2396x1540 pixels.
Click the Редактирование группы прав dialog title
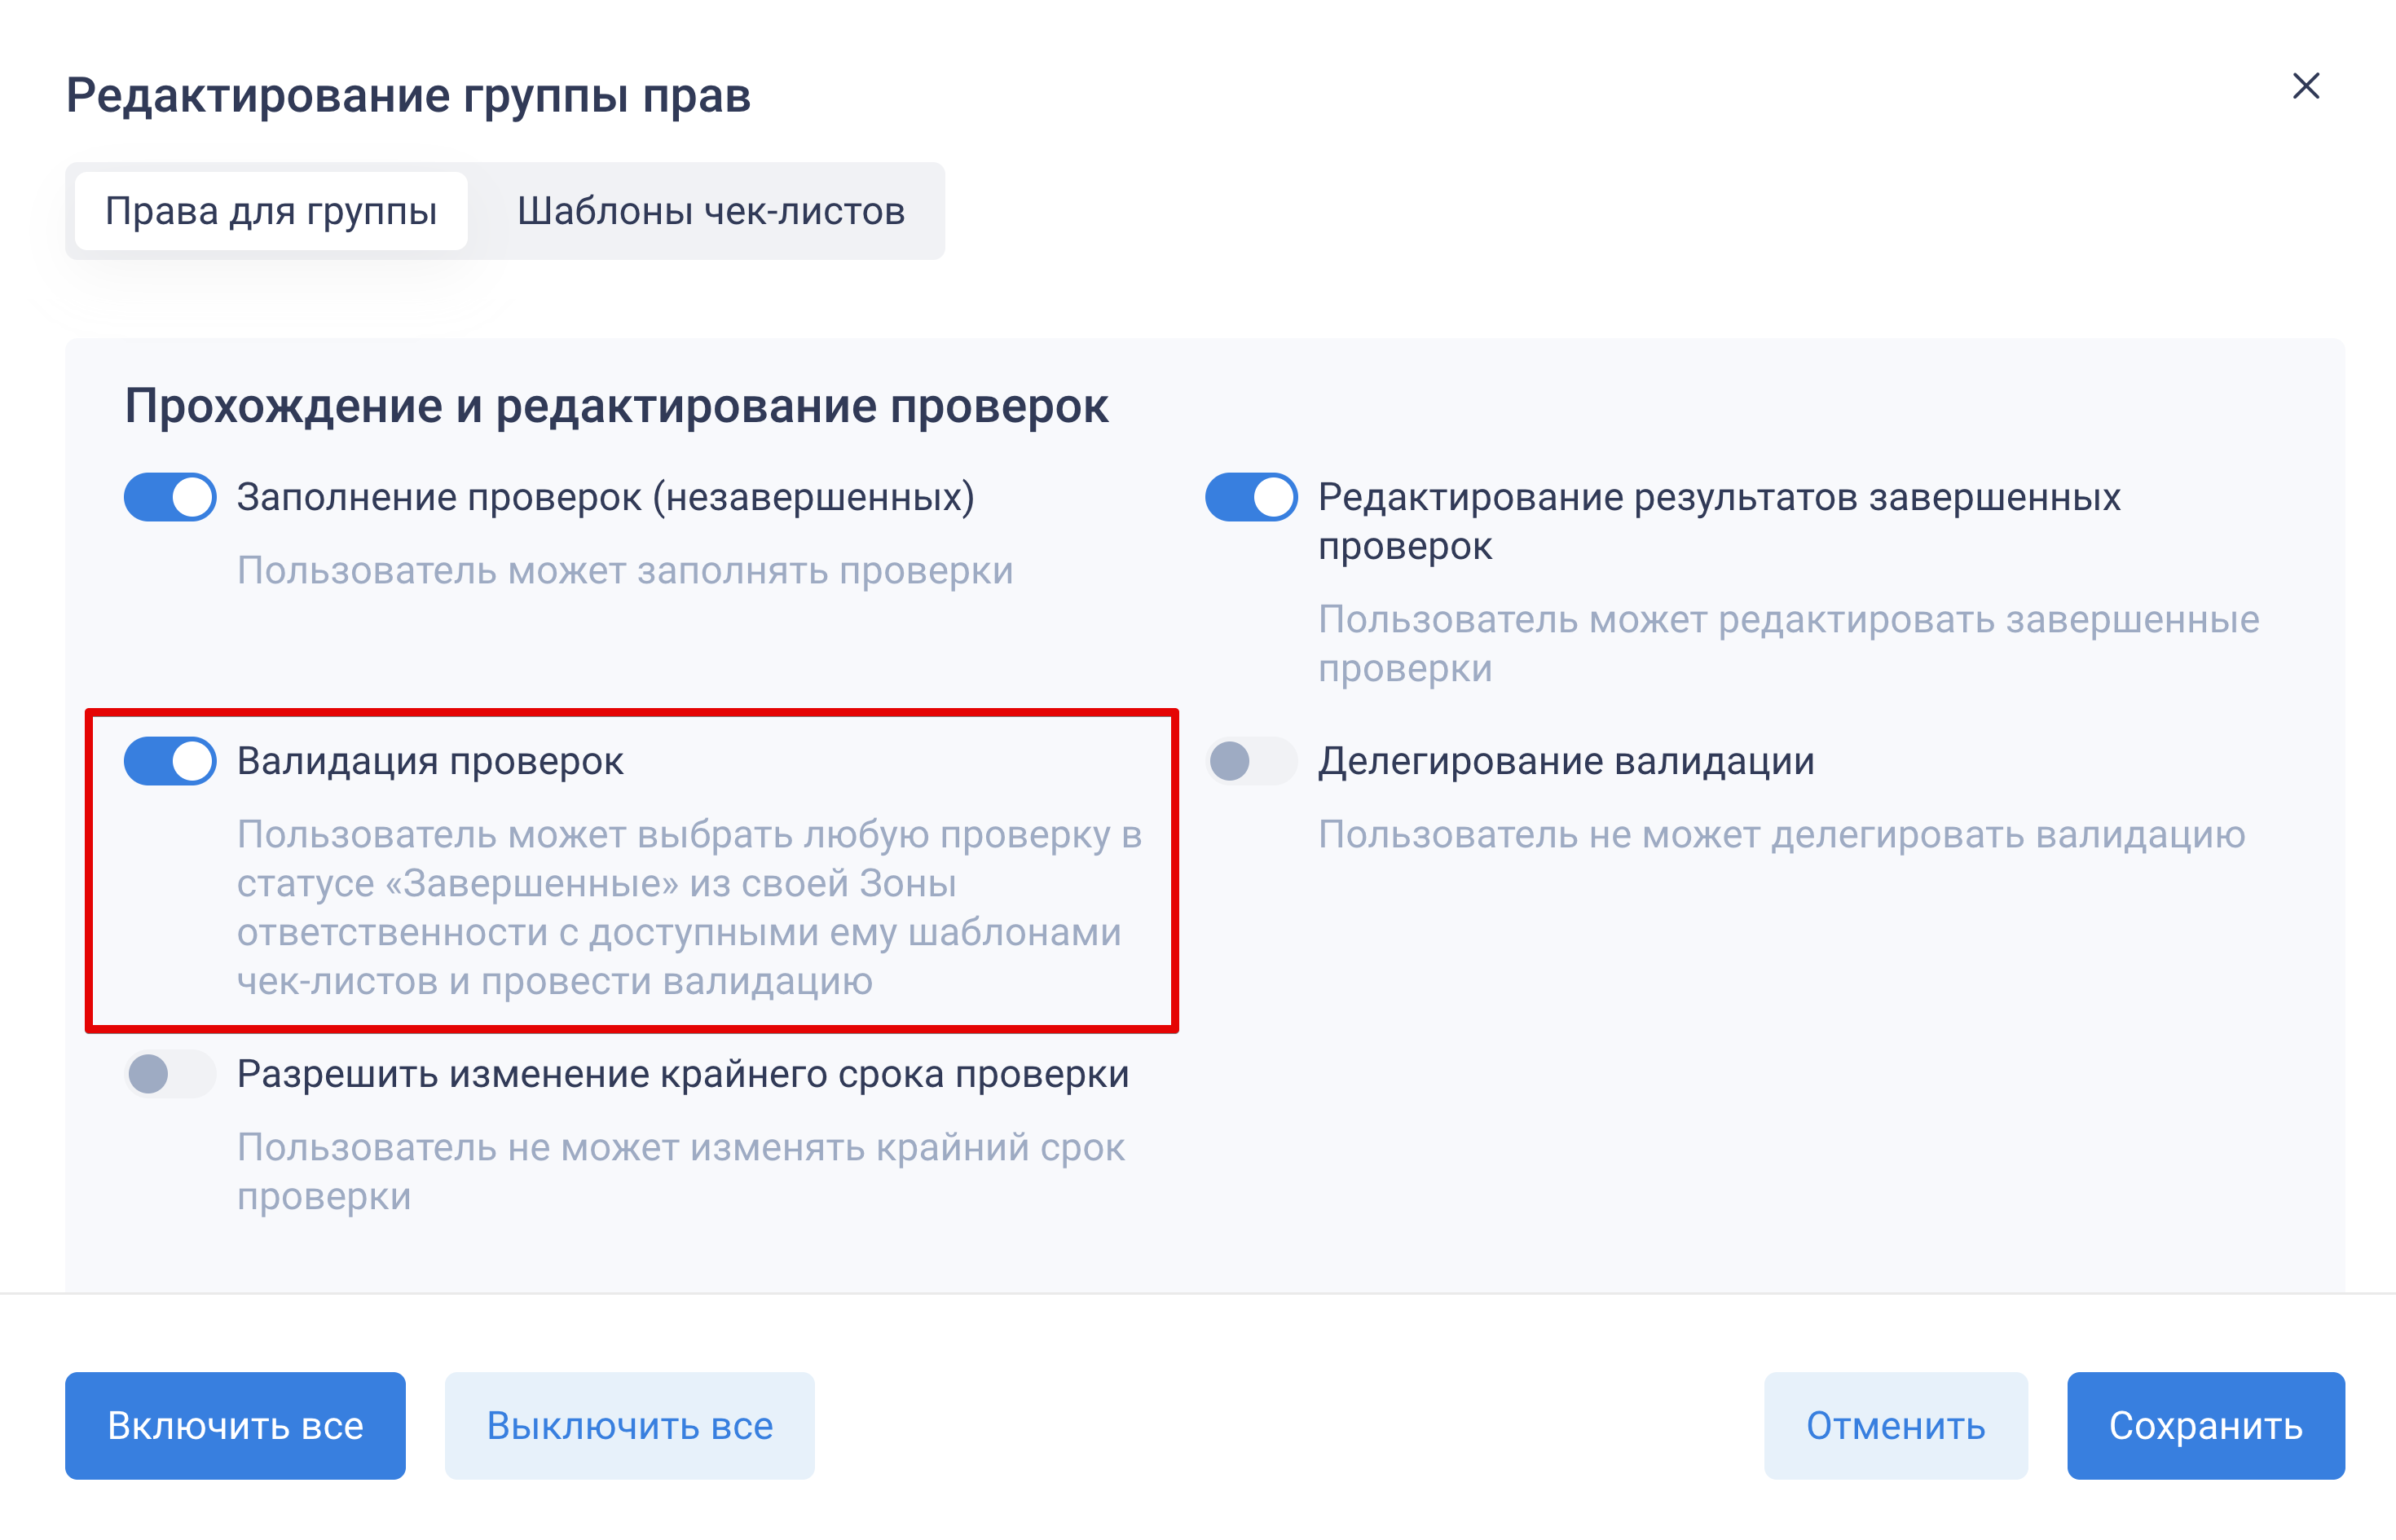pos(408,96)
